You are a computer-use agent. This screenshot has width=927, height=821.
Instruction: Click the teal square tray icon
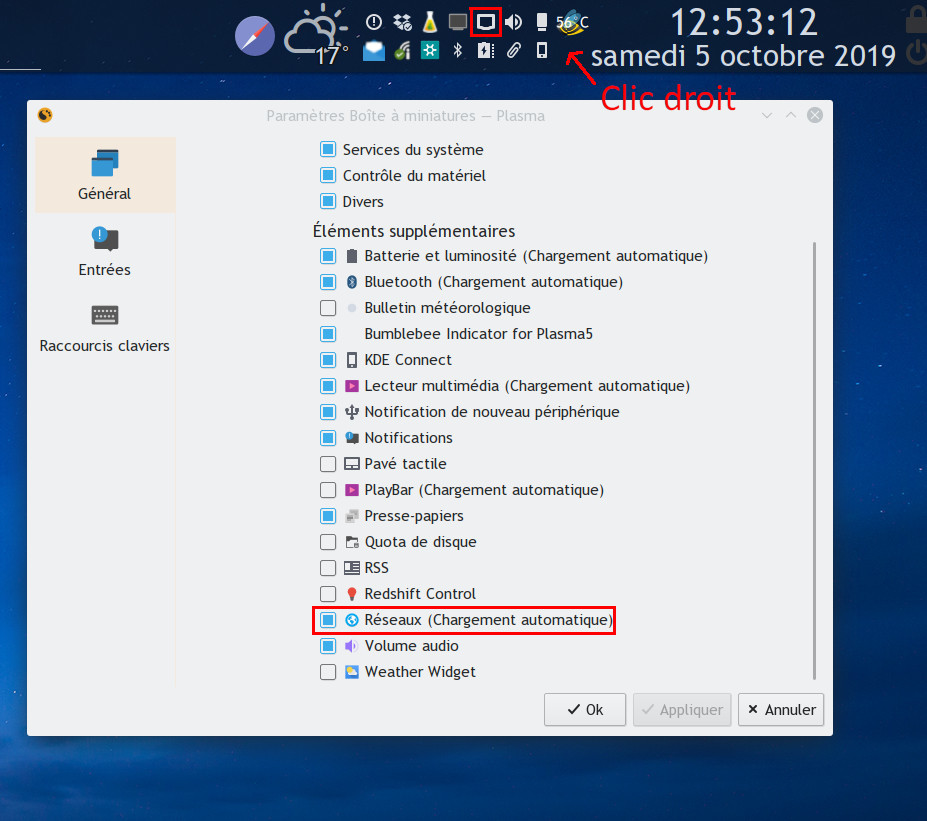tap(430, 50)
